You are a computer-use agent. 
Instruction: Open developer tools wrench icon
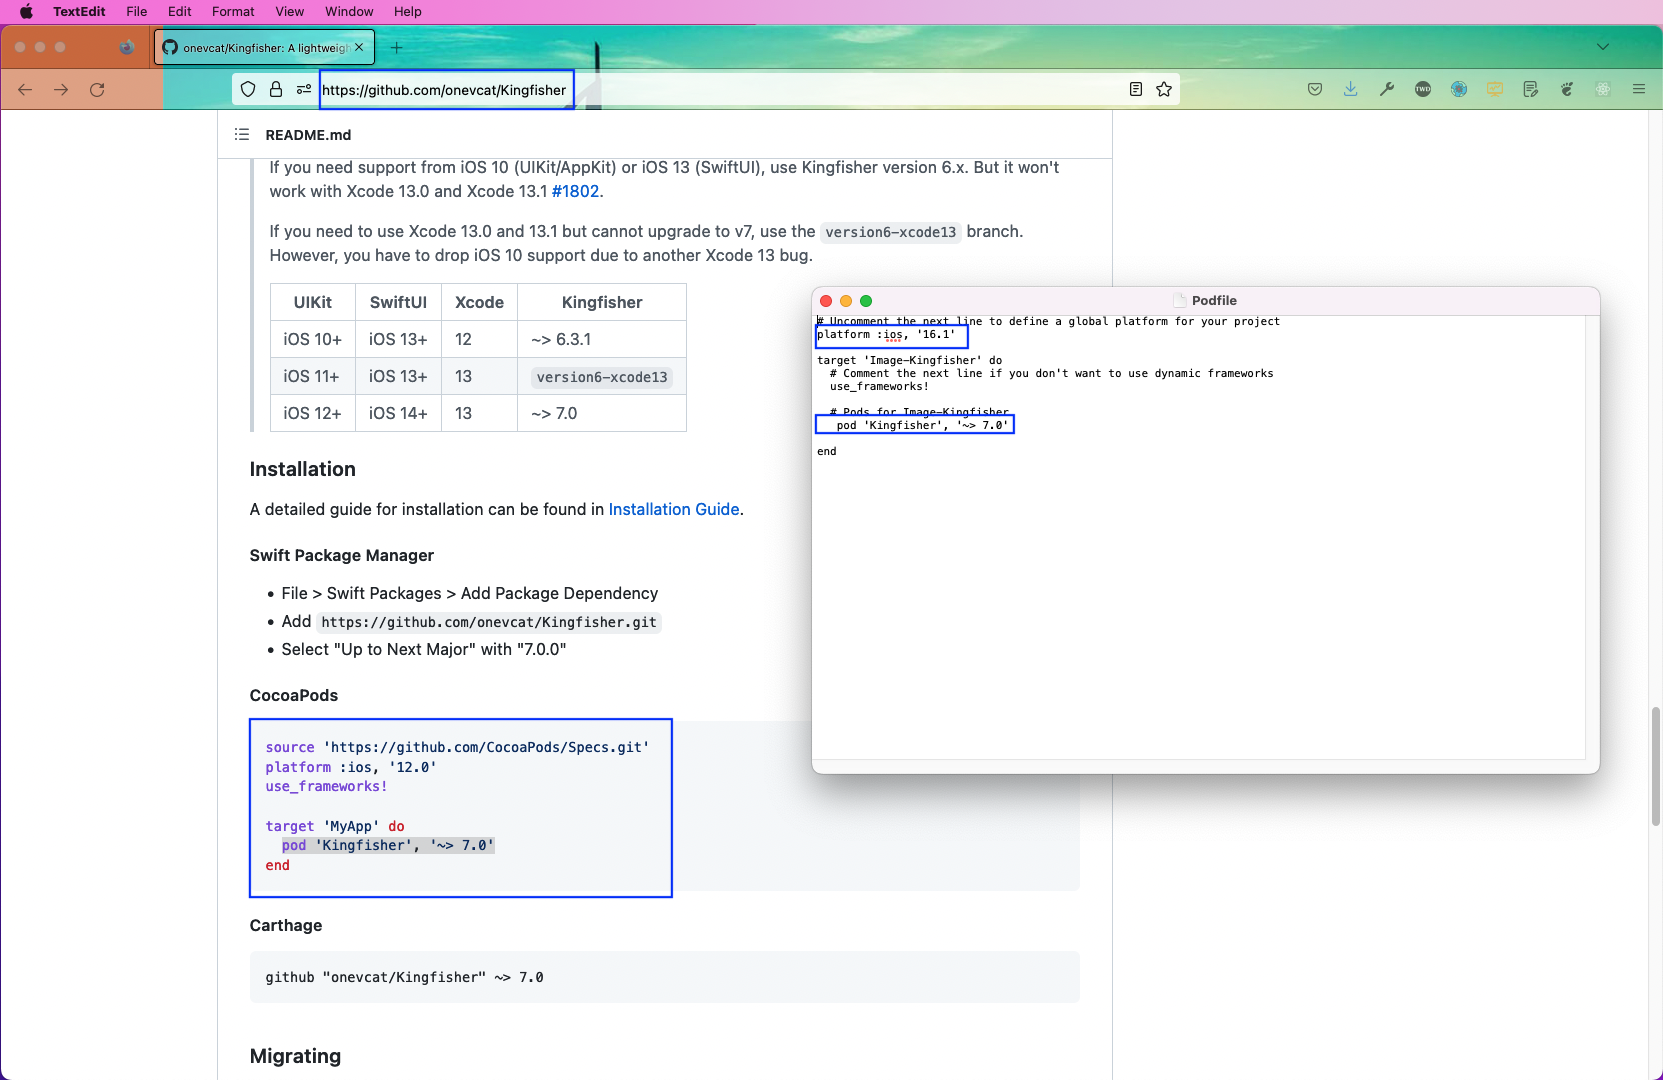pos(1387,89)
